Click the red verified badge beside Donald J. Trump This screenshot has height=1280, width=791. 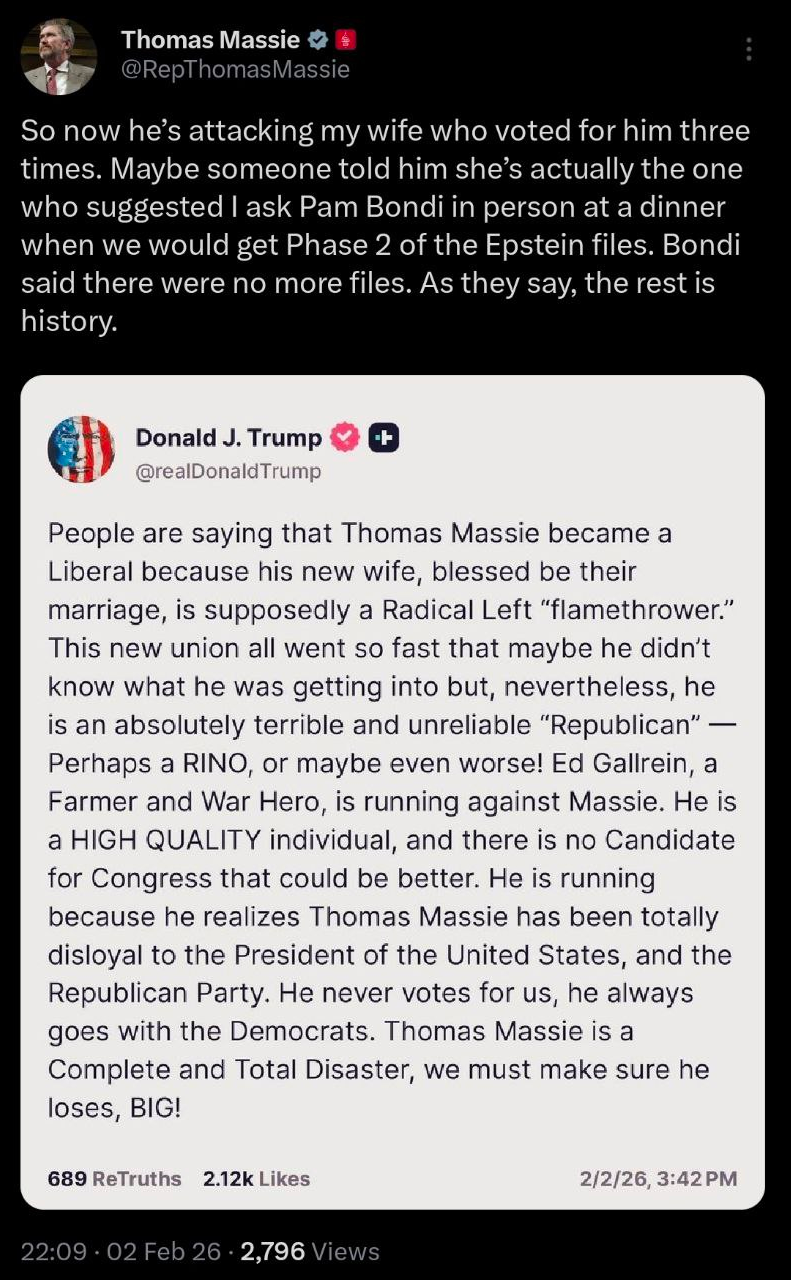coord(344,437)
